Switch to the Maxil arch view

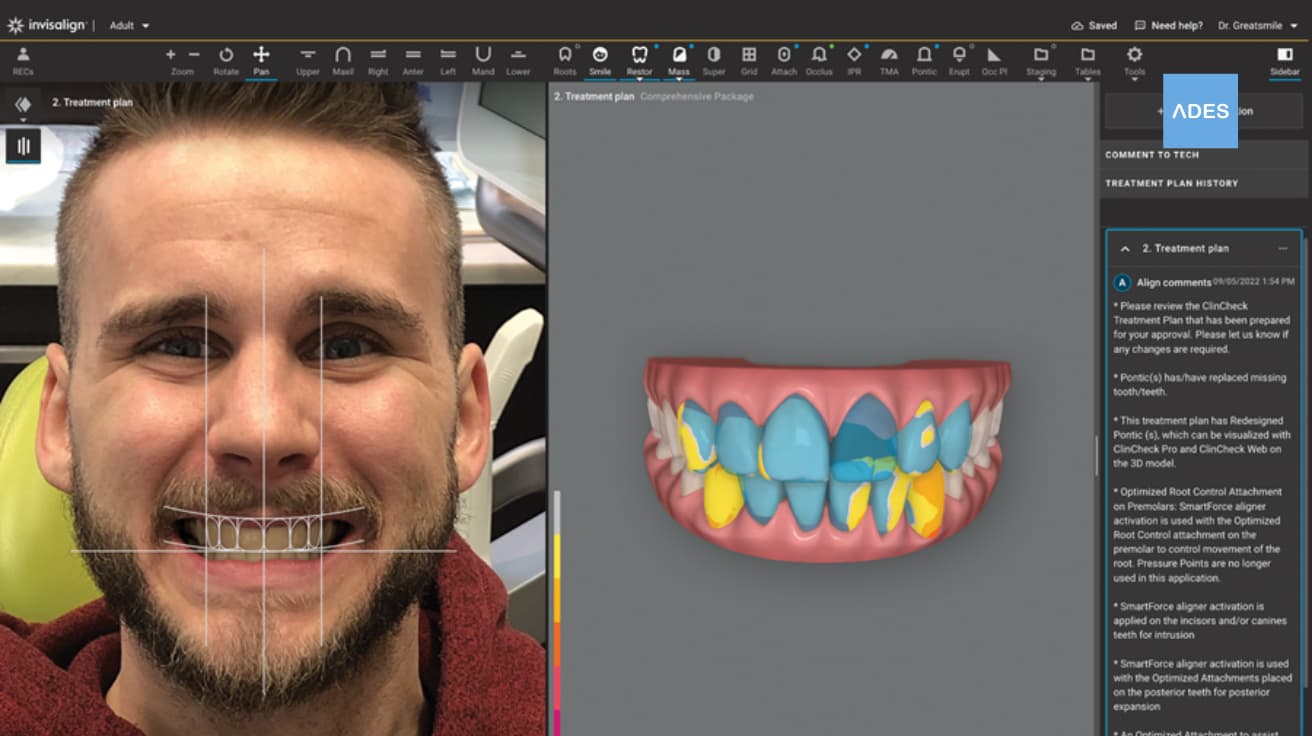point(343,60)
